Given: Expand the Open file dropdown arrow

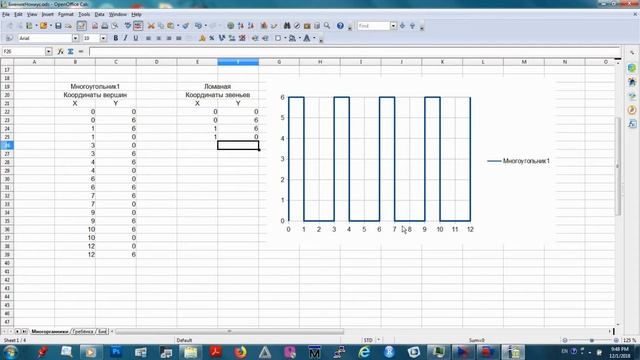Looking at the screenshot, I should point(51,26).
